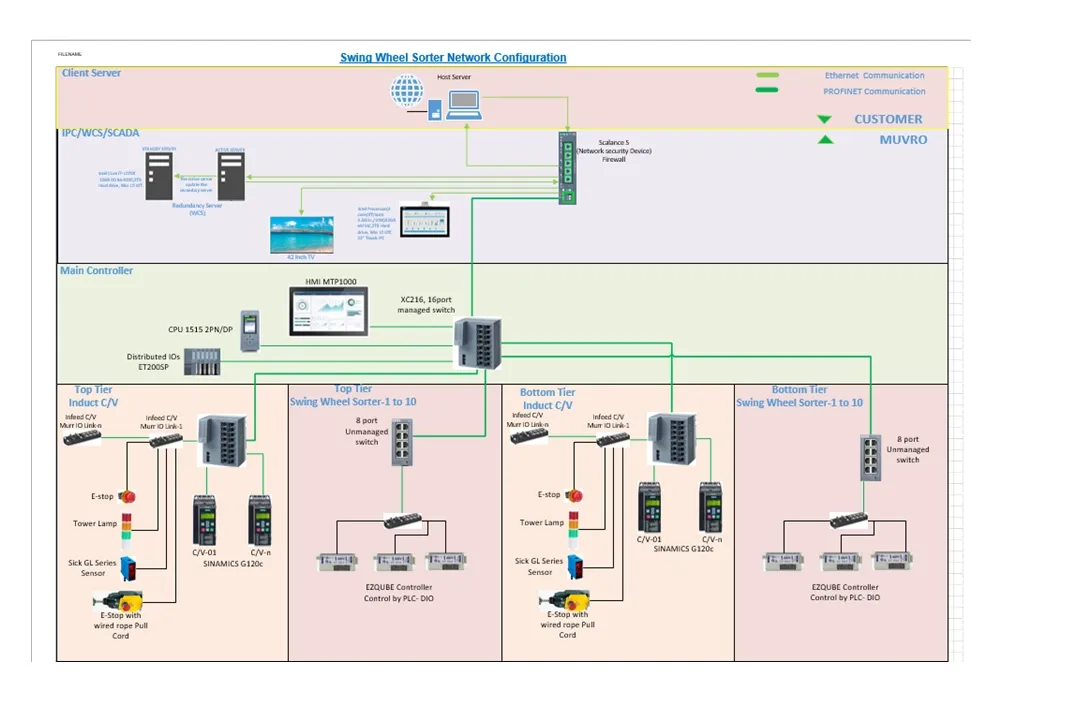This screenshot has height=703, width=1080.
Task: Select Top Tier Swing Wheel Sorter-1 to 10 heading
Action: pos(353,395)
